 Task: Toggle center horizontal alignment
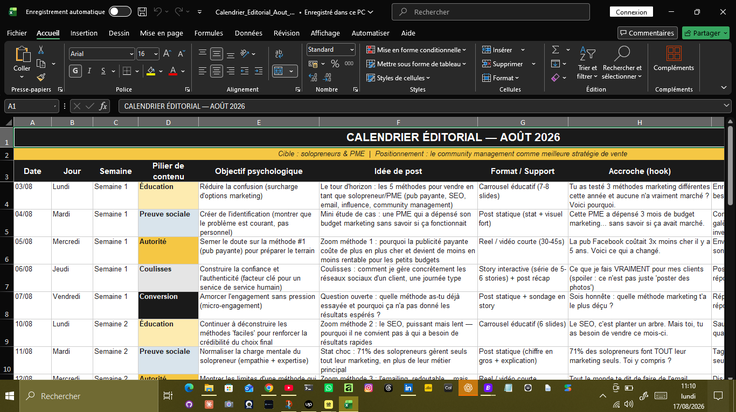click(216, 71)
